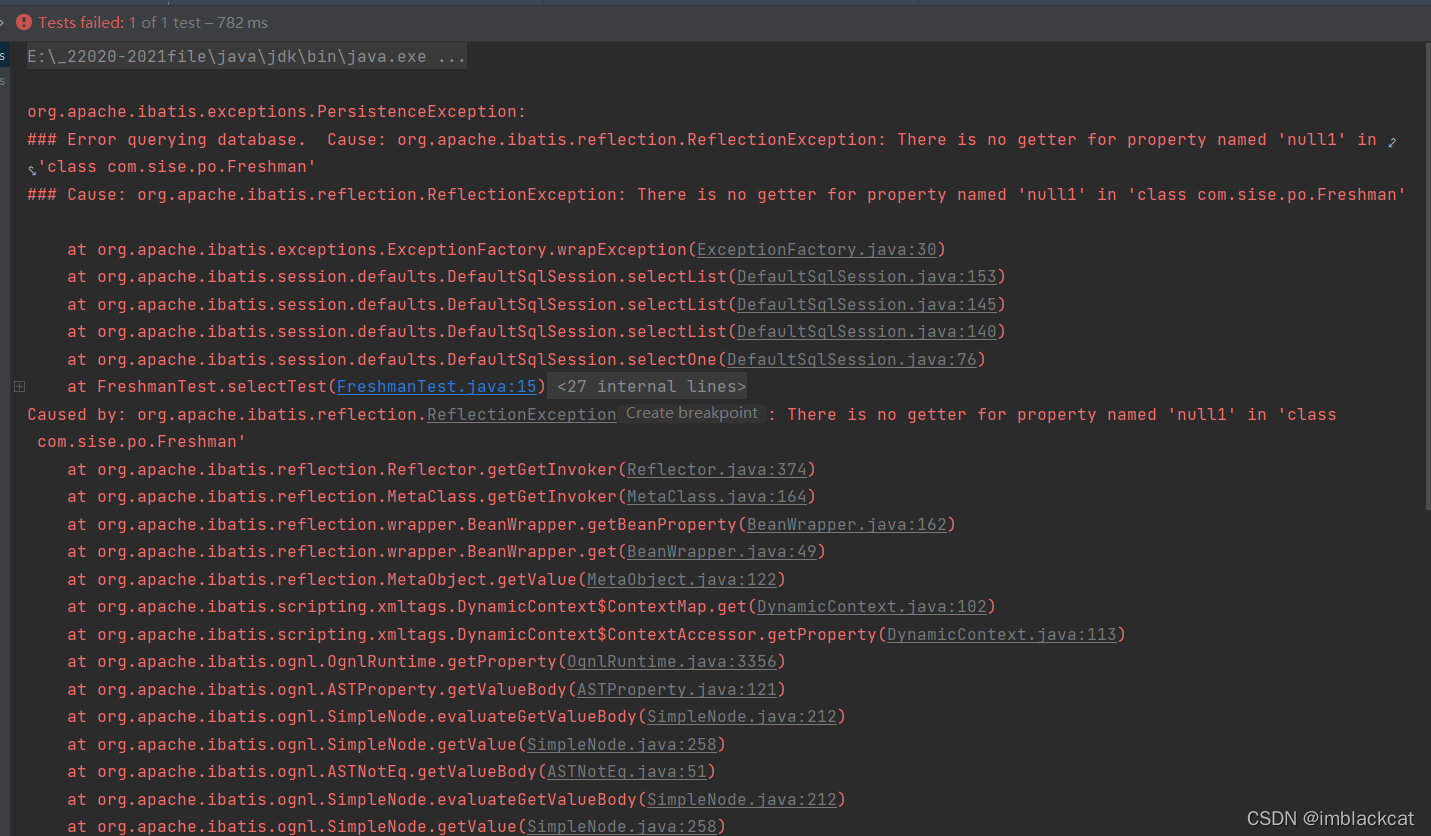The height and width of the screenshot is (836, 1431).
Task: Click the red tests failed error icon
Action: 24,22
